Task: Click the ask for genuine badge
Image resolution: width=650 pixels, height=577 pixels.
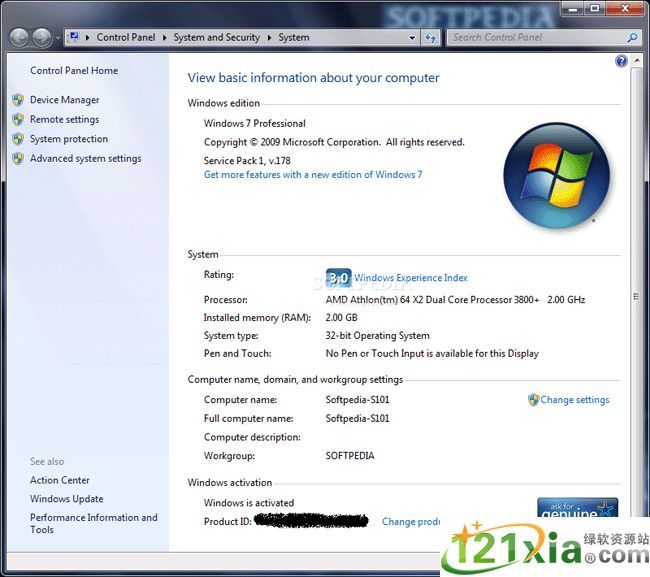Action: [x=577, y=507]
